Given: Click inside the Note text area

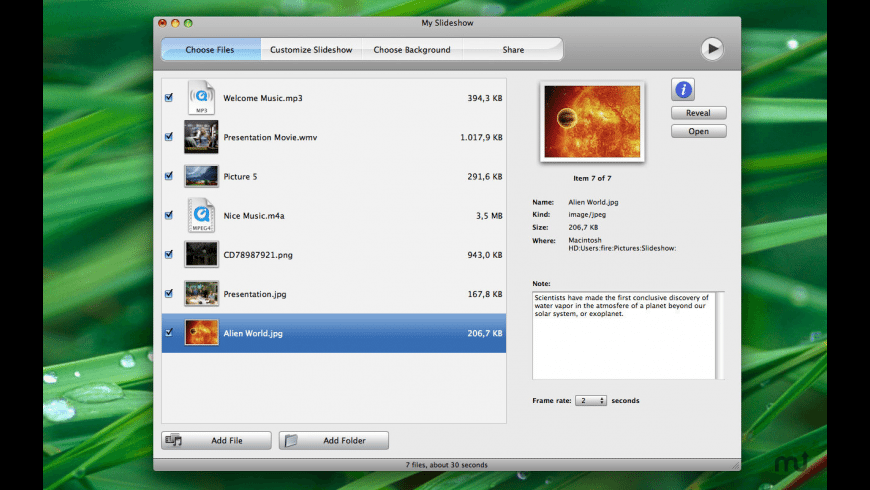Looking at the screenshot, I should point(624,335).
